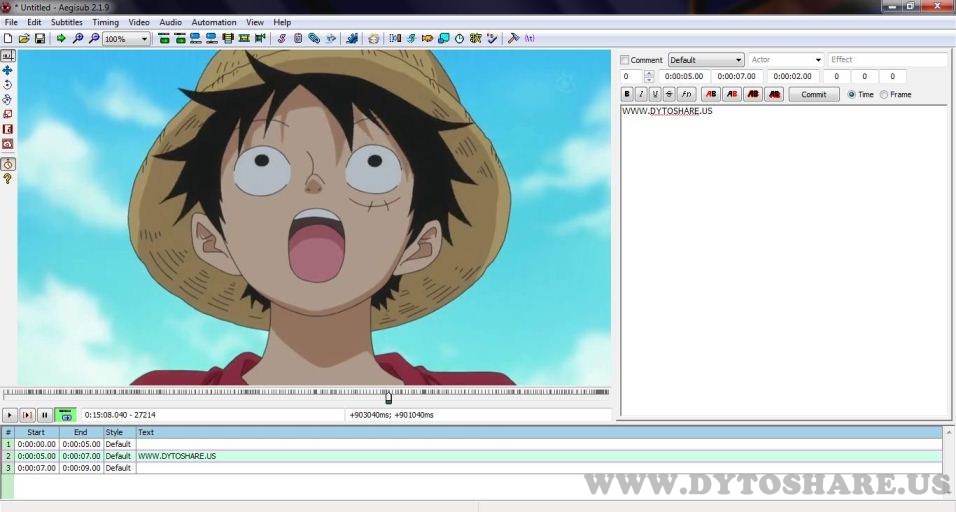Open the Audio menu

tap(171, 22)
